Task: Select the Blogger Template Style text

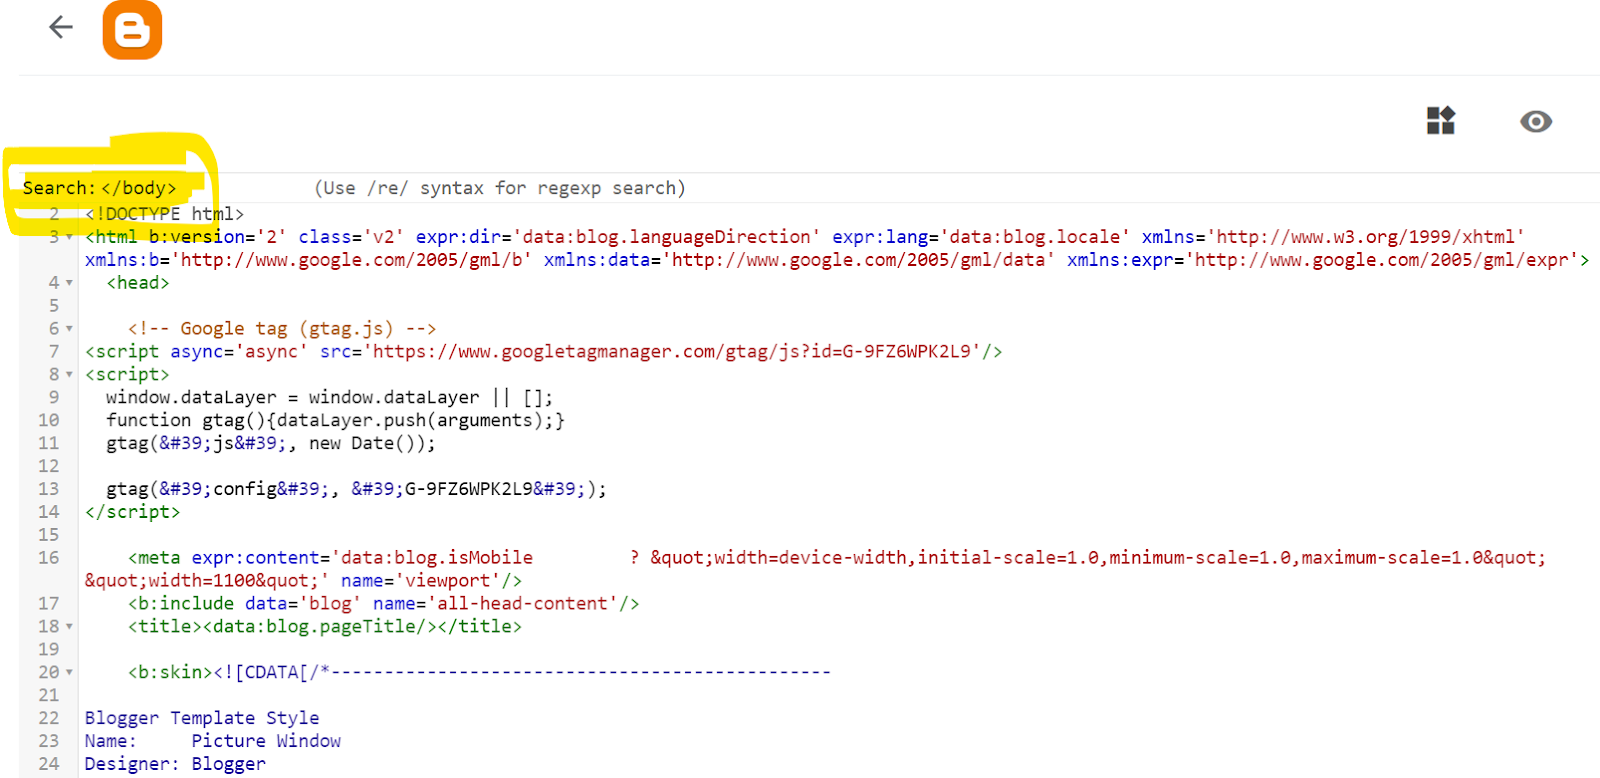Action: [x=202, y=718]
